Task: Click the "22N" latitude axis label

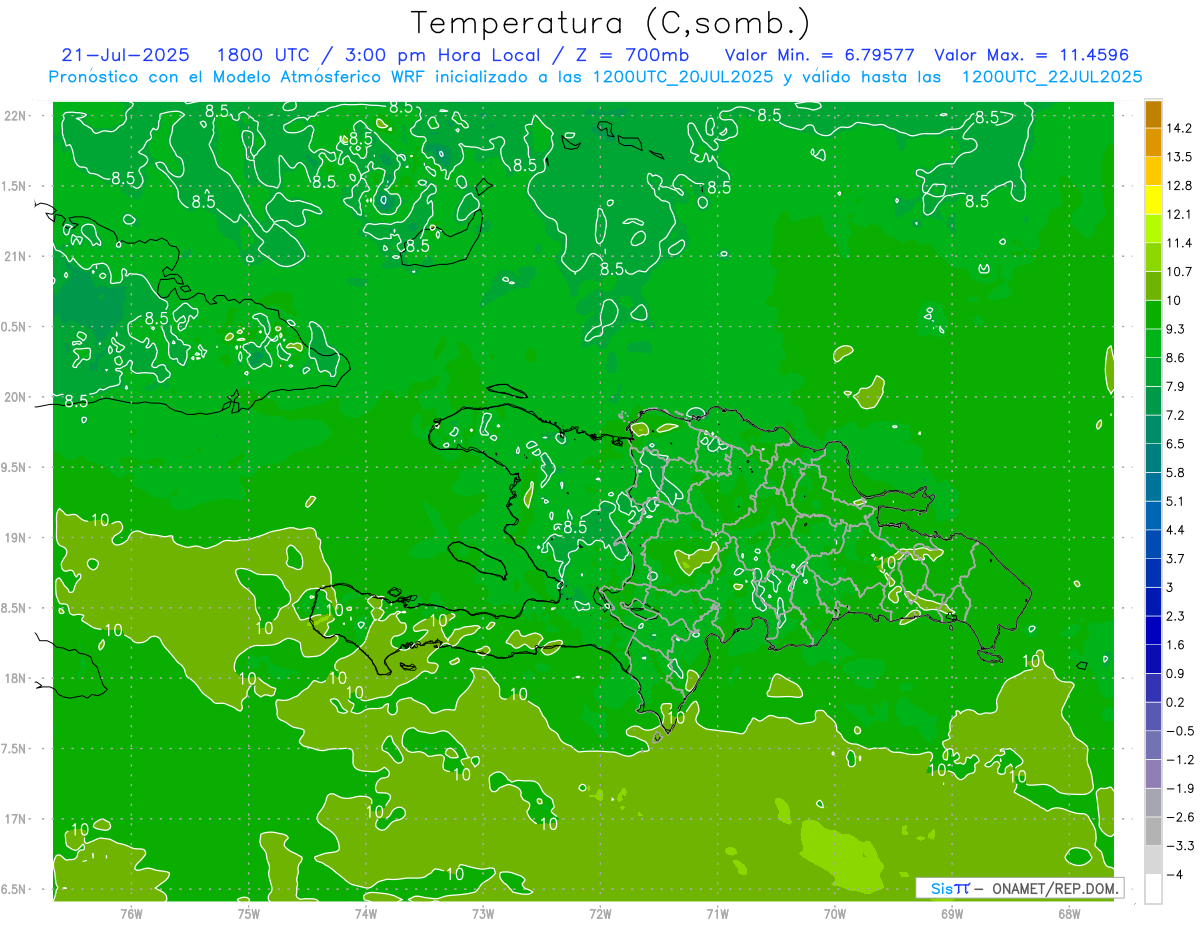Action: [x=17, y=115]
